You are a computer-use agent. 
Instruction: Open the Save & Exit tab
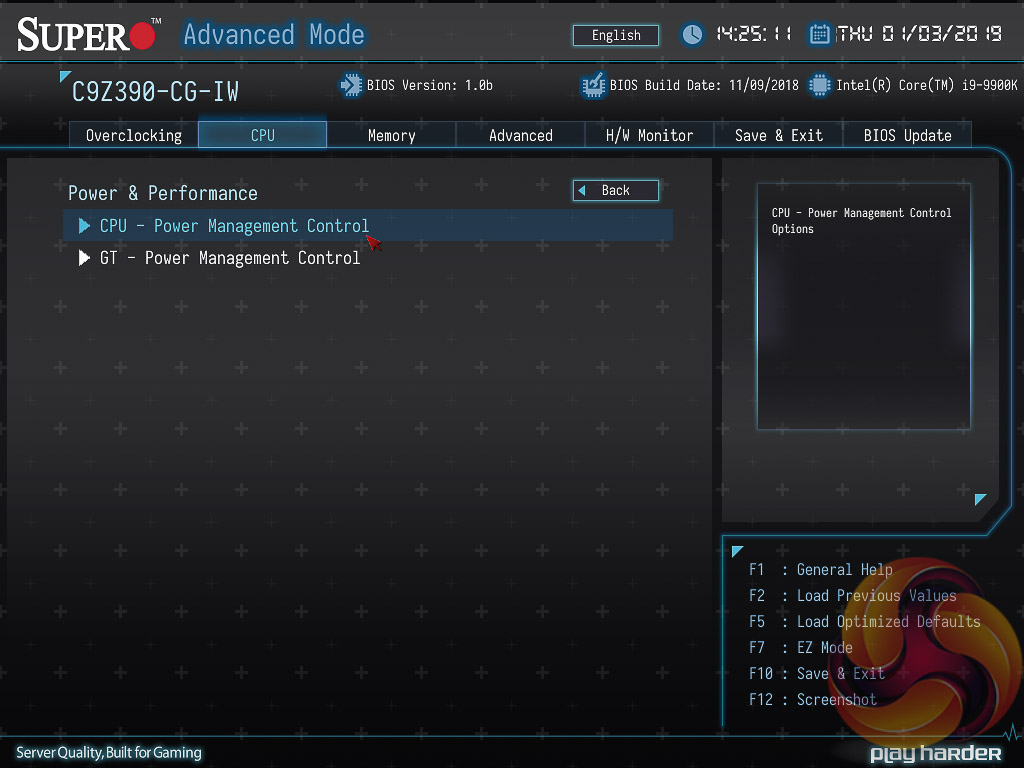click(x=778, y=135)
